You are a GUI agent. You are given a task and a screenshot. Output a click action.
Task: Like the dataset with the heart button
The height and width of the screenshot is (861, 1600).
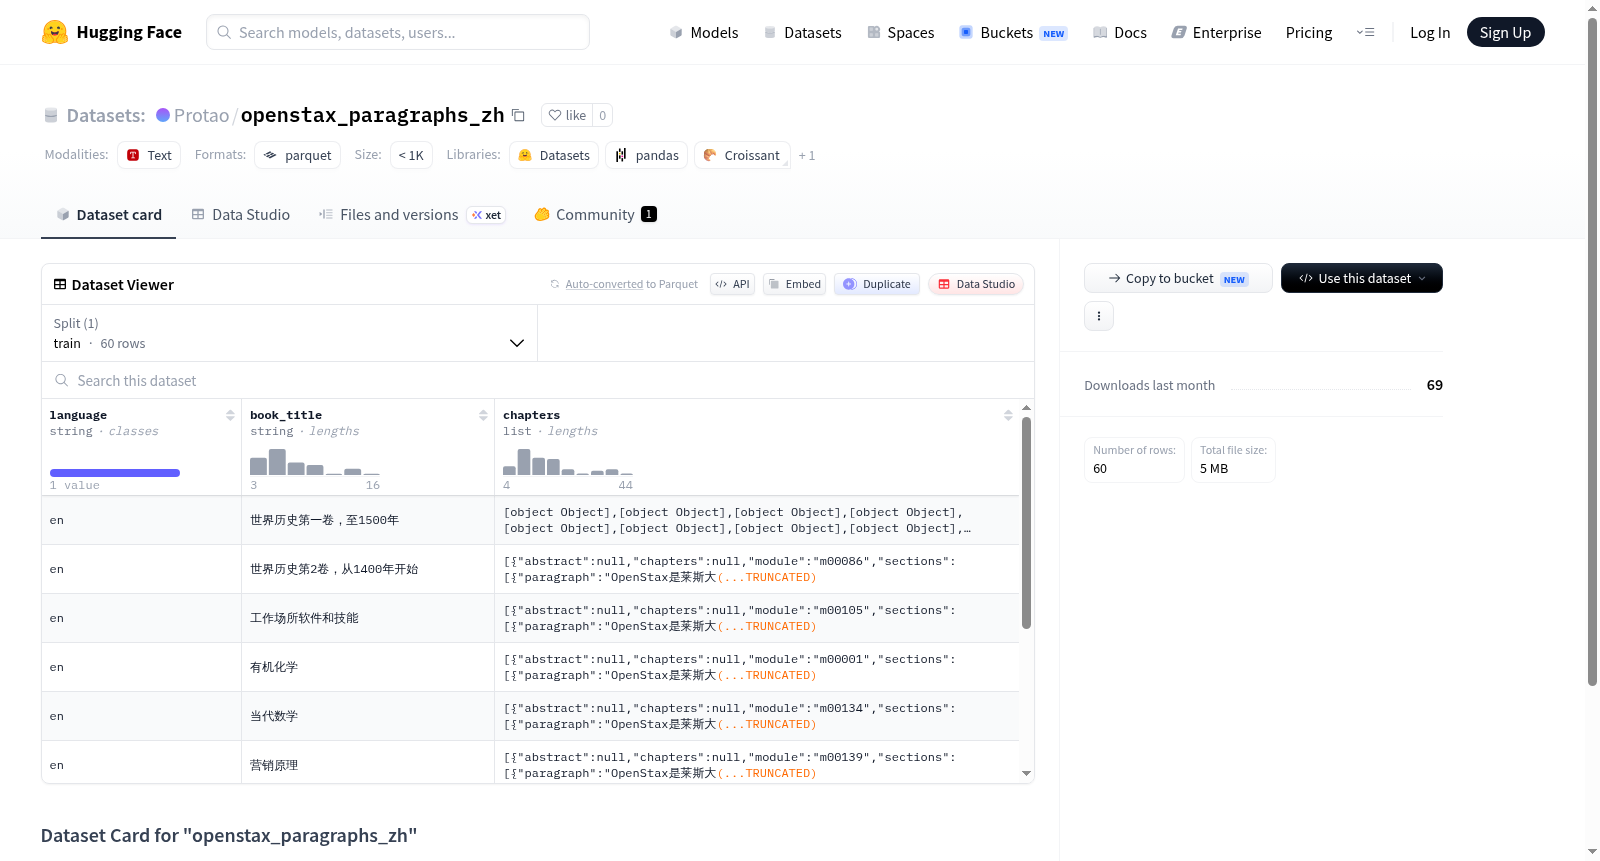(567, 115)
